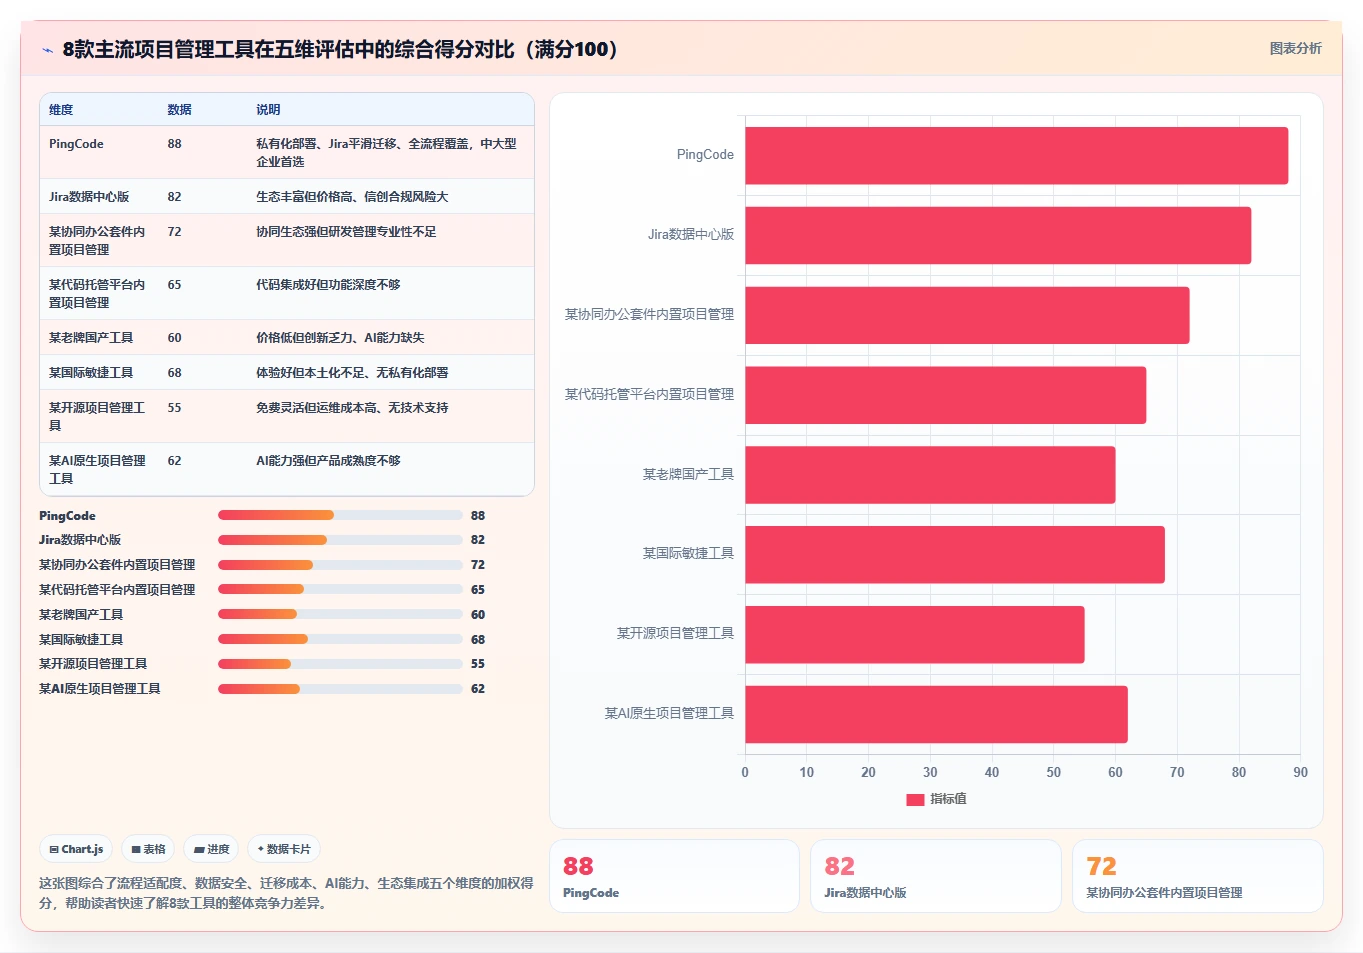Viewport: 1363px width, 953px height.
Task: Click the 72 某协同办公套件内置项目管理 score card
Action: point(1198,876)
